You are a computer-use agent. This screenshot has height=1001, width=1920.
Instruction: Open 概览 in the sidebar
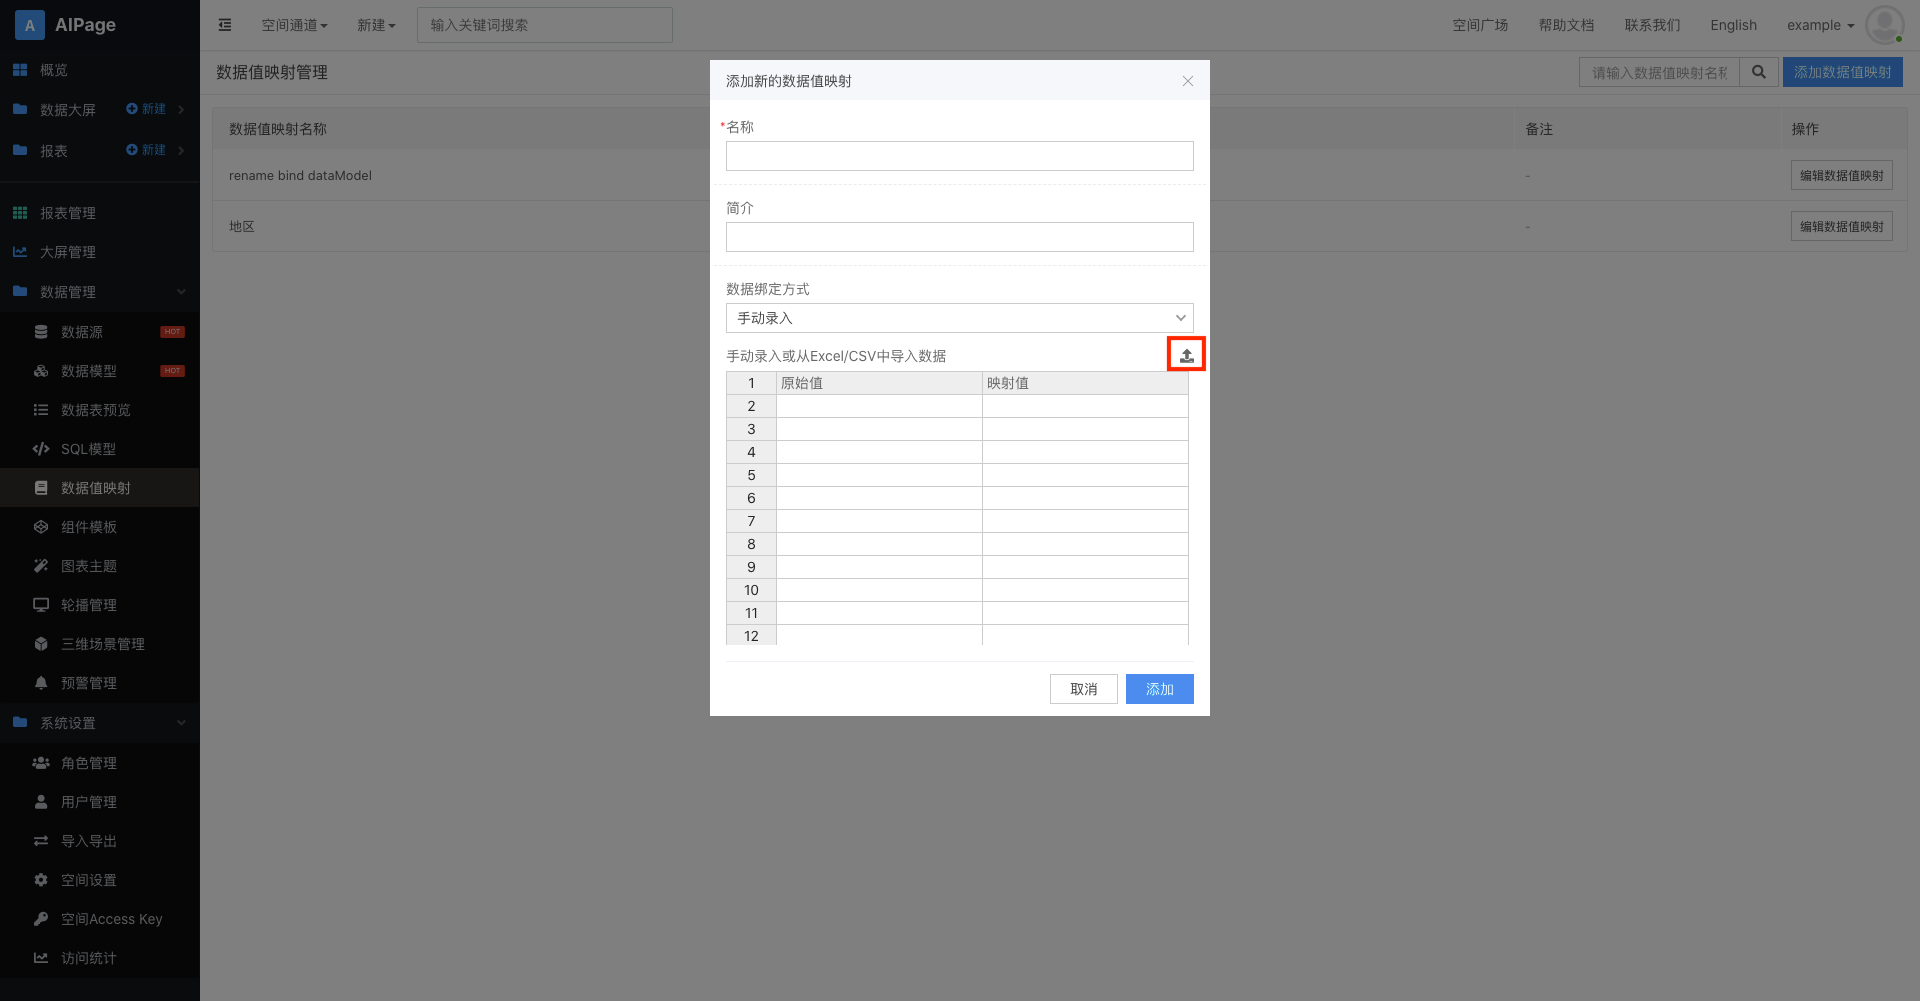54,70
